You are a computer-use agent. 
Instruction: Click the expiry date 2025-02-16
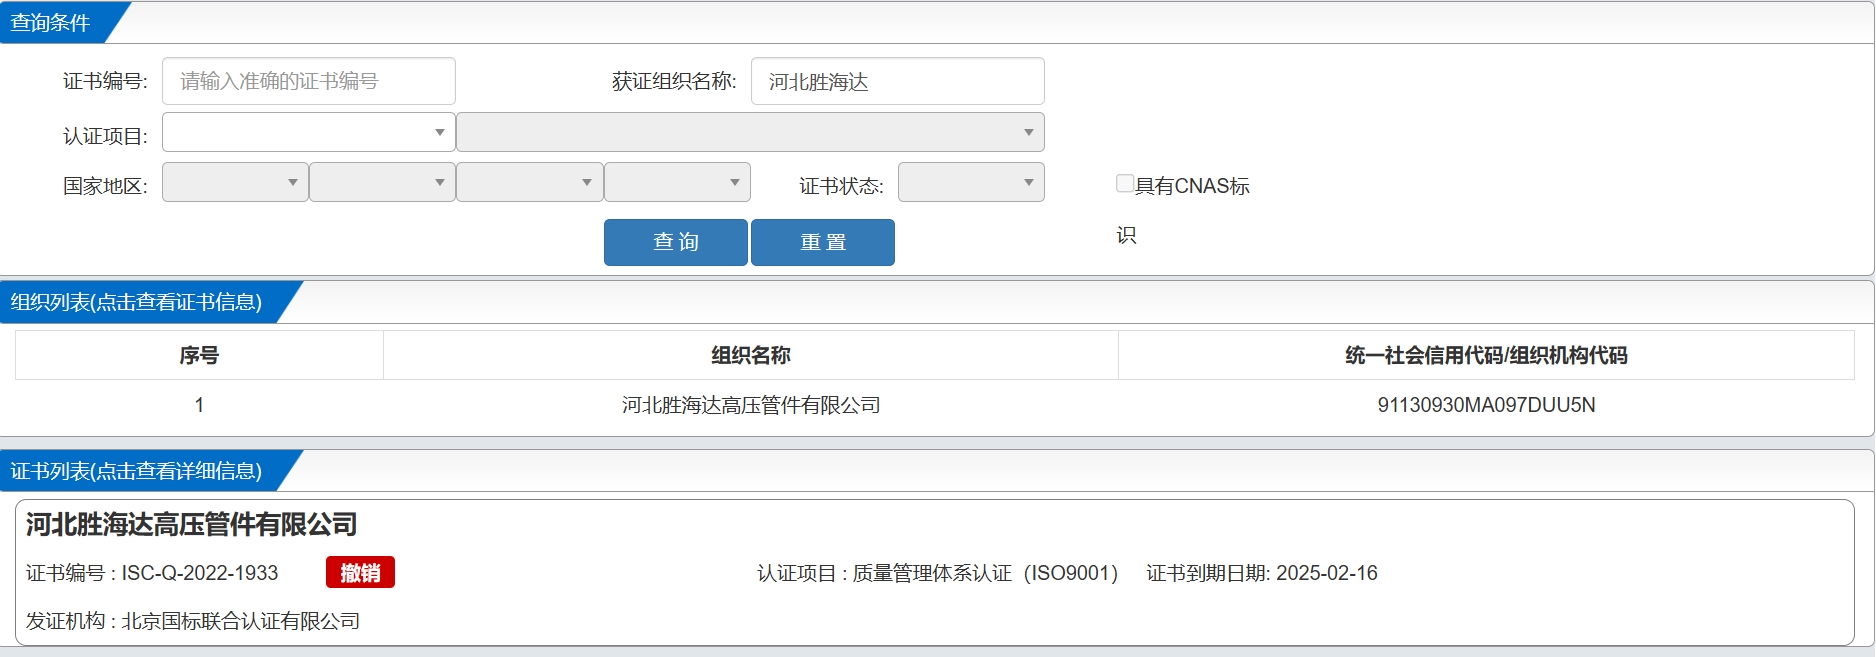[1327, 573]
